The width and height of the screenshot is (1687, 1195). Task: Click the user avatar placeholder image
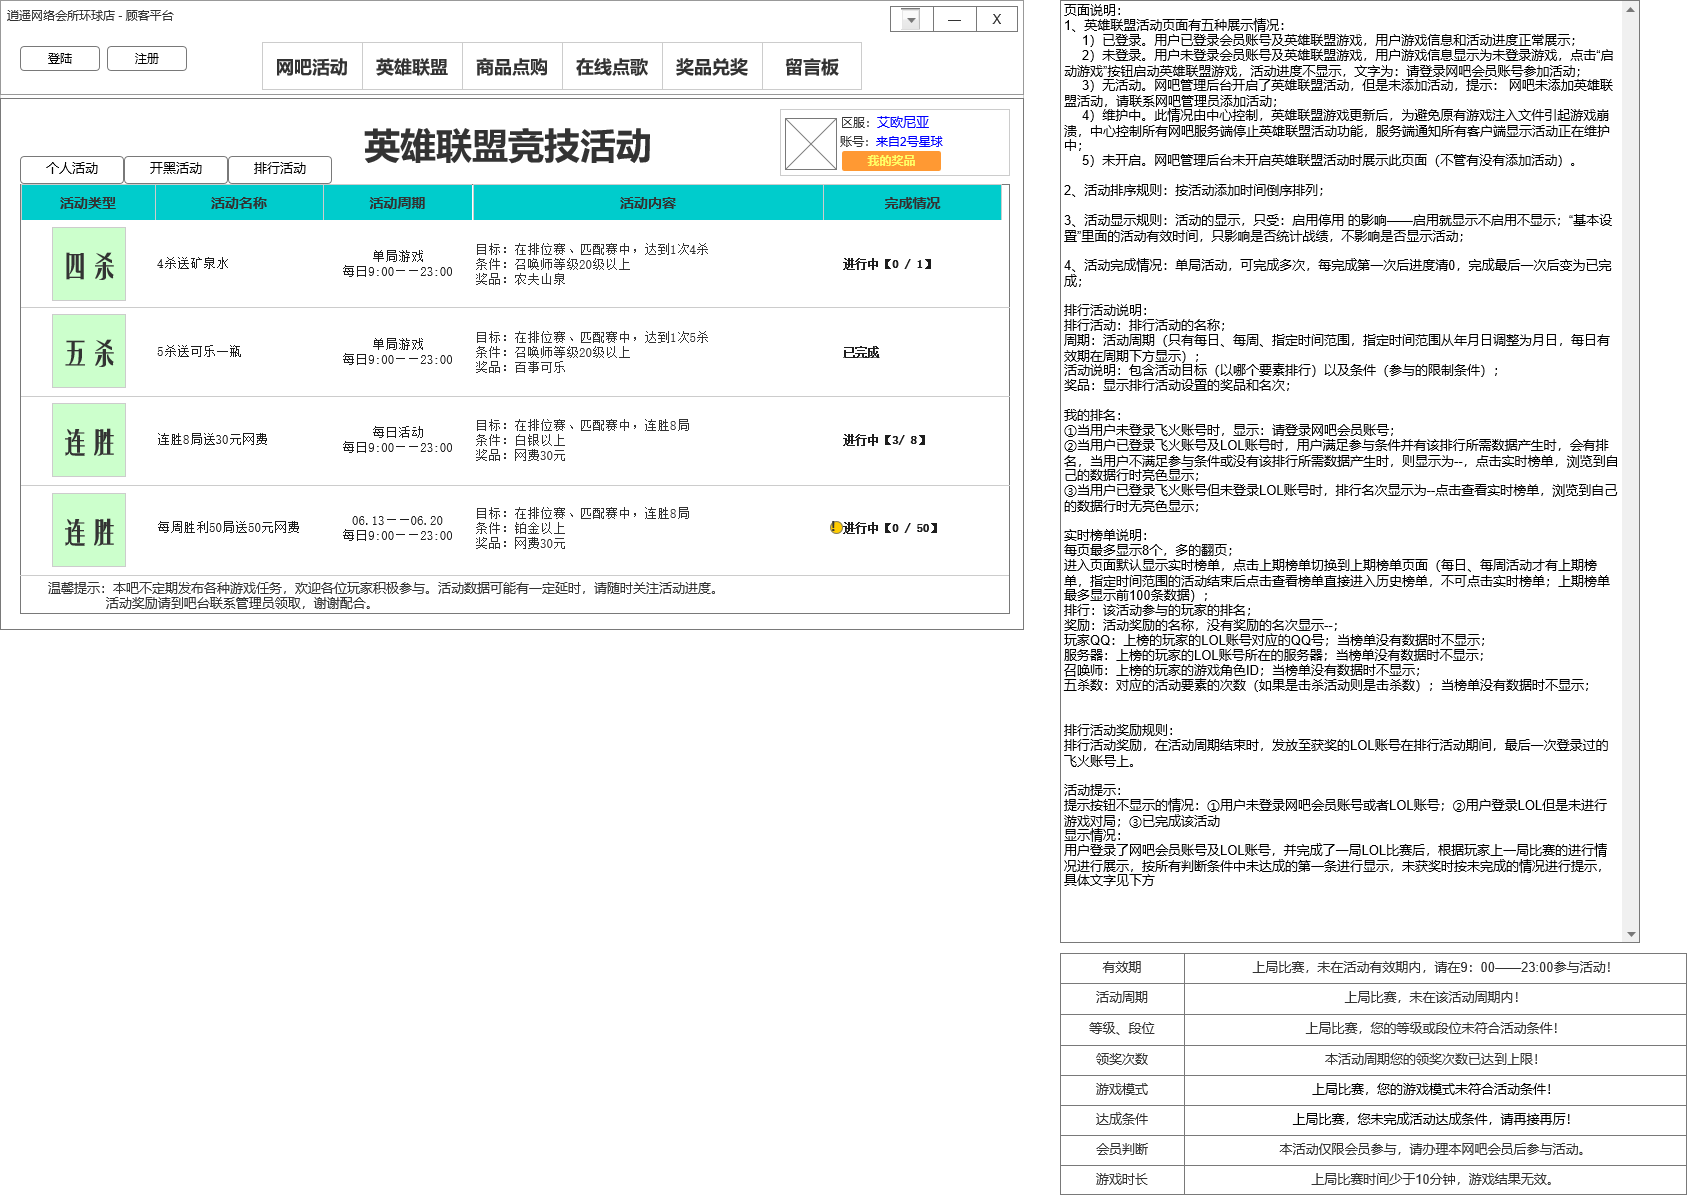[x=811, y=144]
